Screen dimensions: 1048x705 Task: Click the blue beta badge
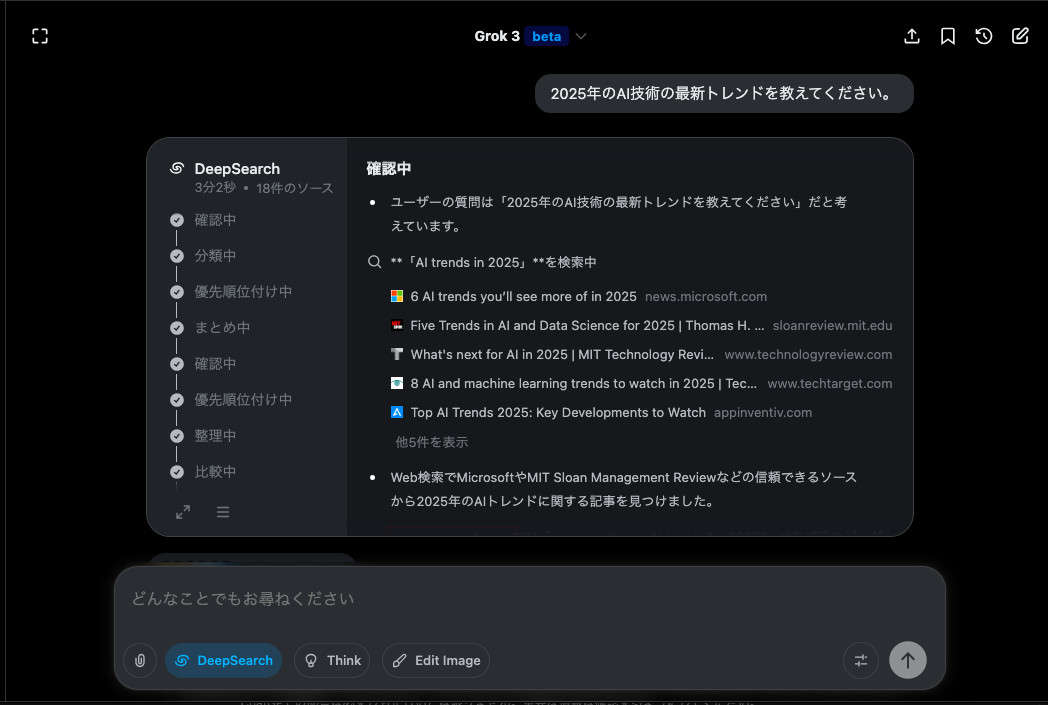pyautogui.click(x=546, y=36)
